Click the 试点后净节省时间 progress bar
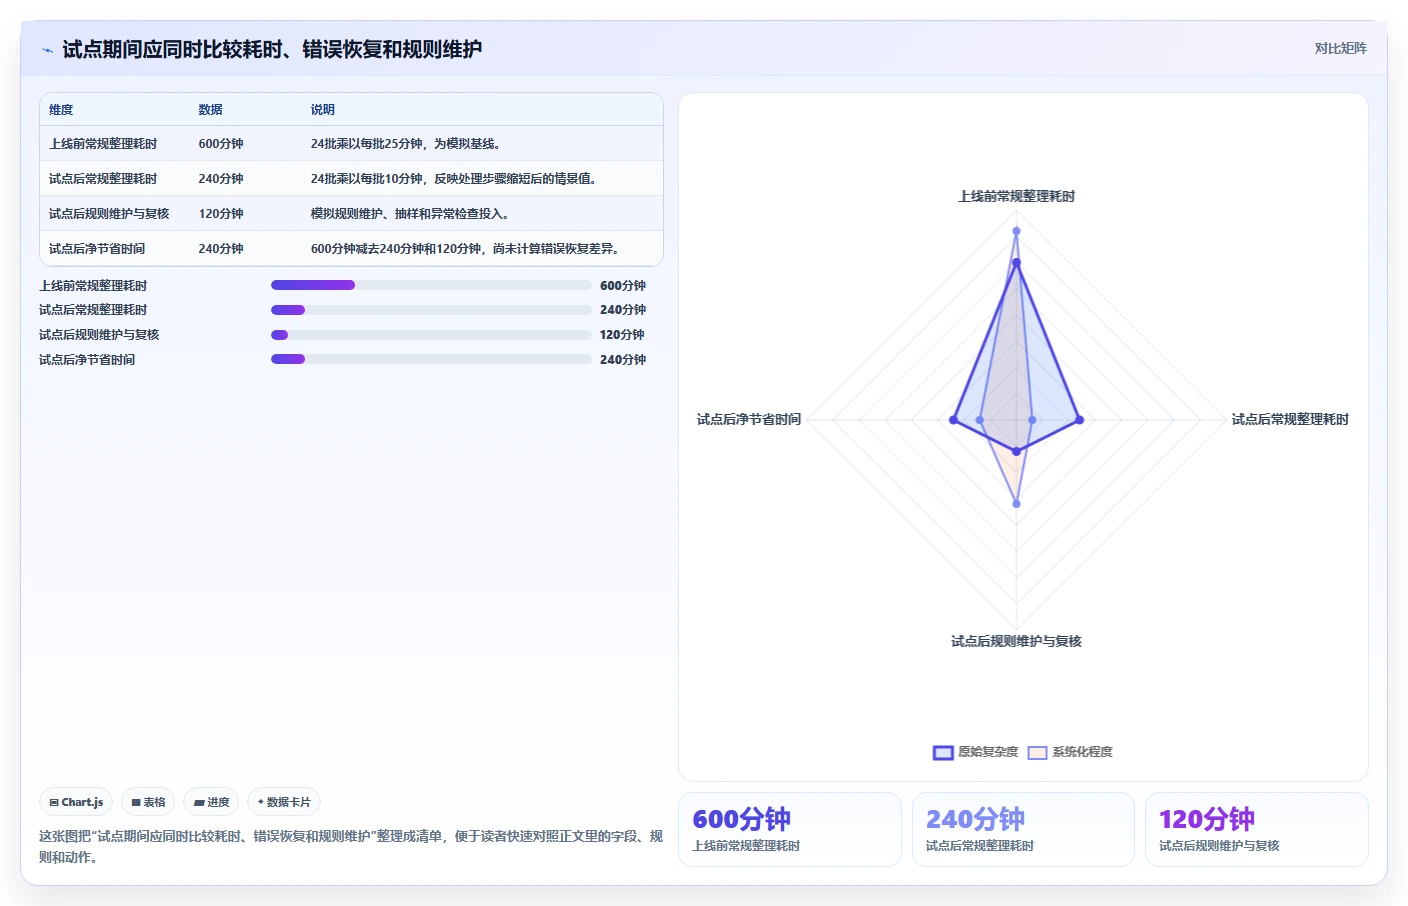The height and width of the screenshot is (906, 1408). (431, 359)
